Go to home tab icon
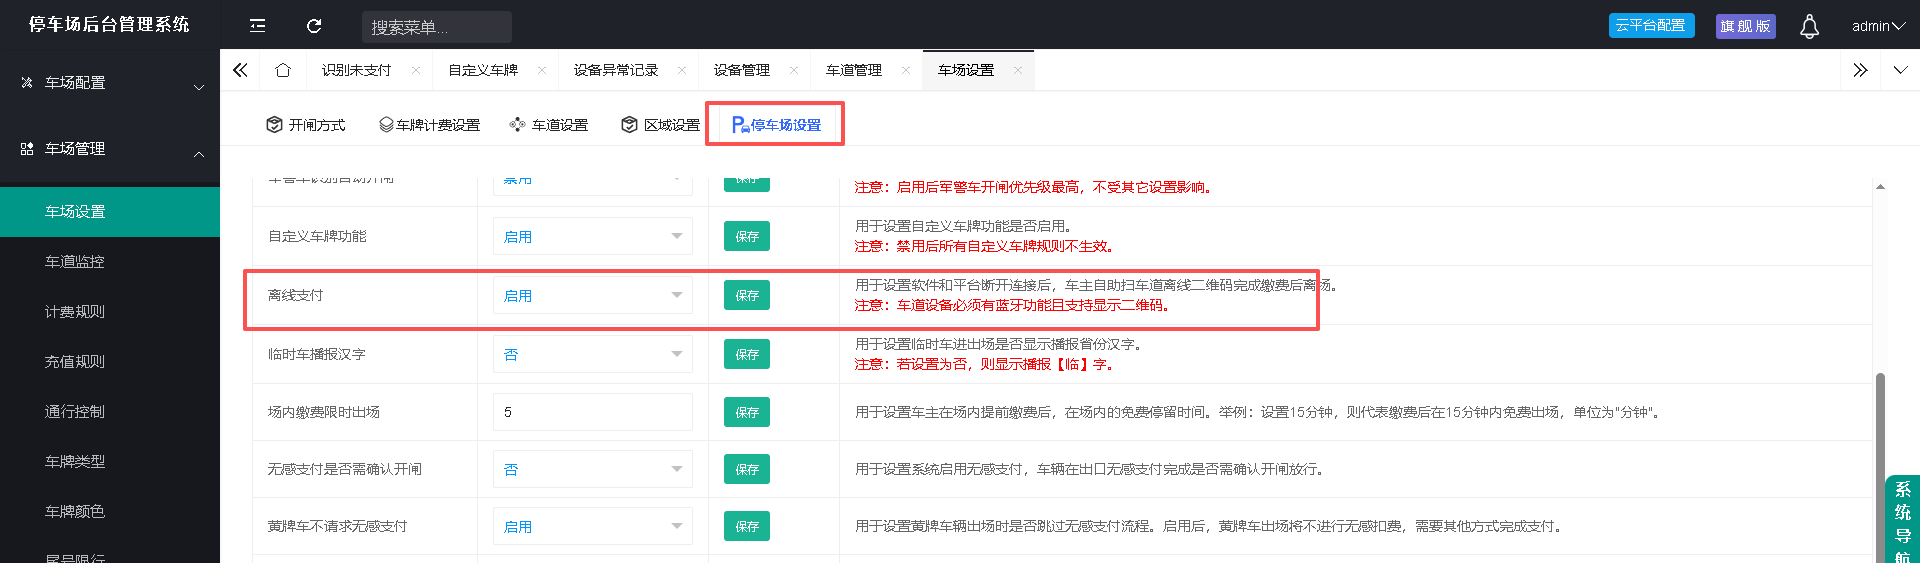This screenshot has width=1920, height=563. point(283,70)
